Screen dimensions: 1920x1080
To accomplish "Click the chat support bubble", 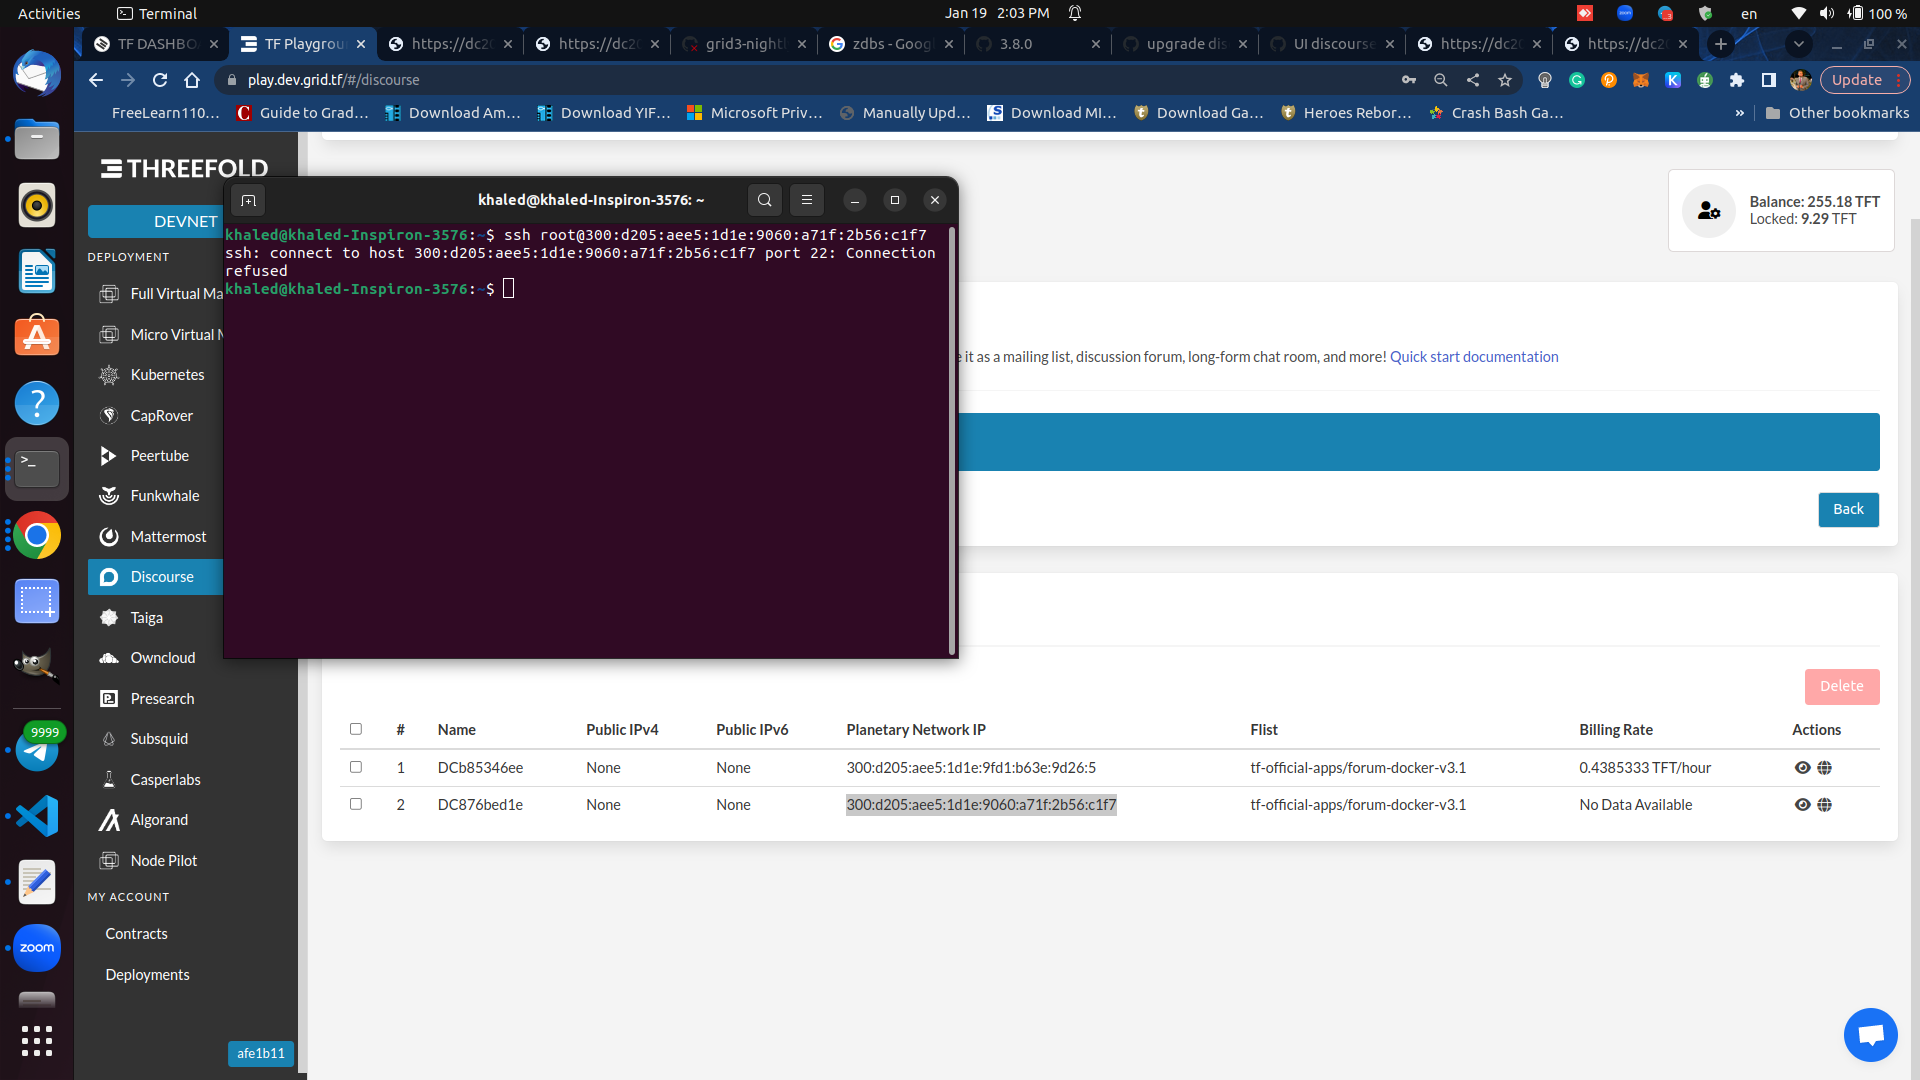I will pos(1869,1034).
